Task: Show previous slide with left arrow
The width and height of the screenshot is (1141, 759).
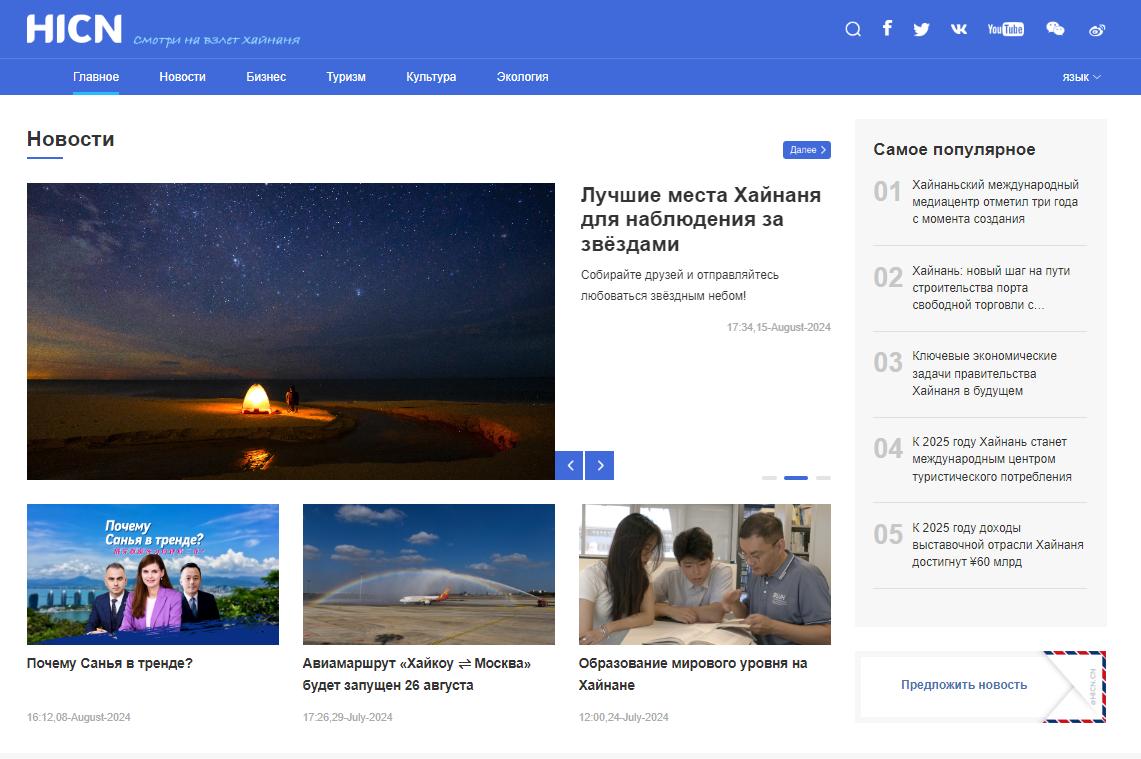Action: click(569, 465)
